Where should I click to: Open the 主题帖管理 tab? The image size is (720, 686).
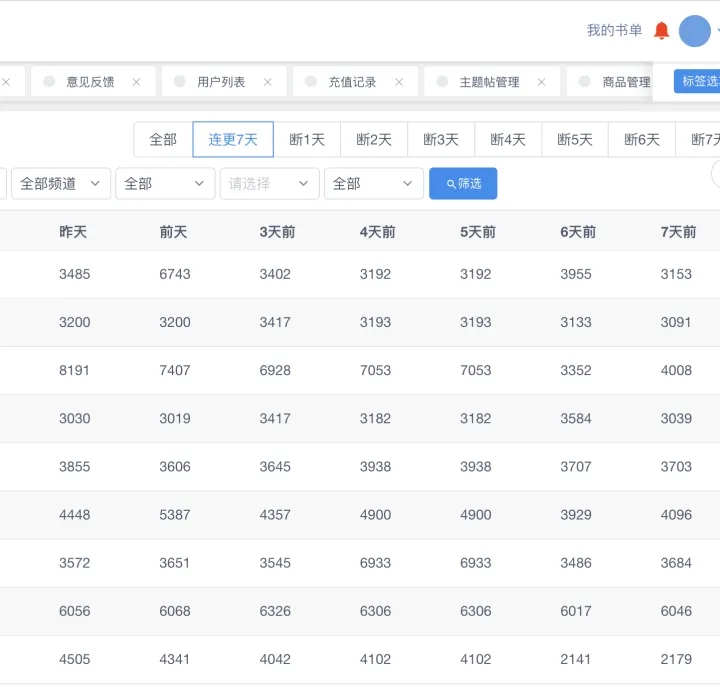click(x=489, y=82)
